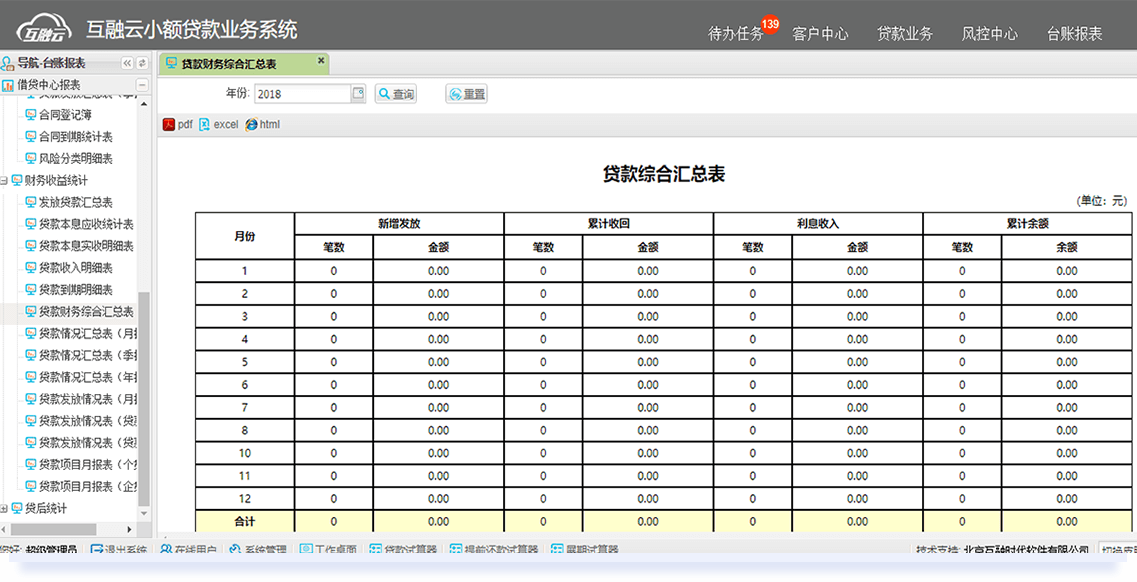This screenshot has height=582, width=1137.
Task: Close the 贷款财务综合汇总表 tab
Action: (321, 61)
